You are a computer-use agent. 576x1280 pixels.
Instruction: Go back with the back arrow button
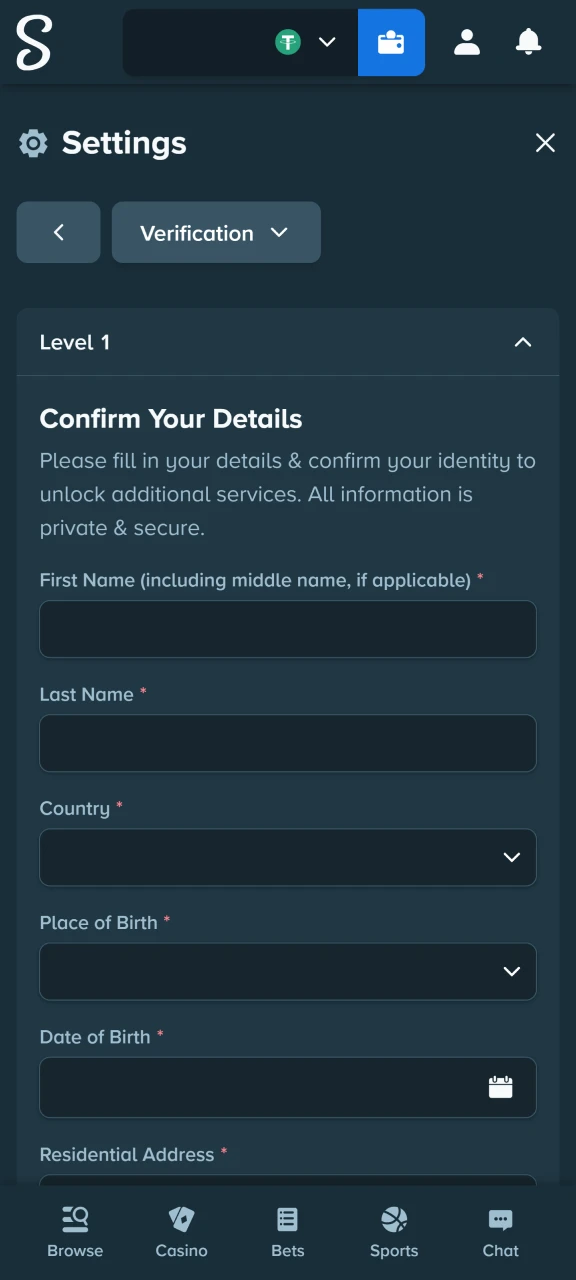58,232
